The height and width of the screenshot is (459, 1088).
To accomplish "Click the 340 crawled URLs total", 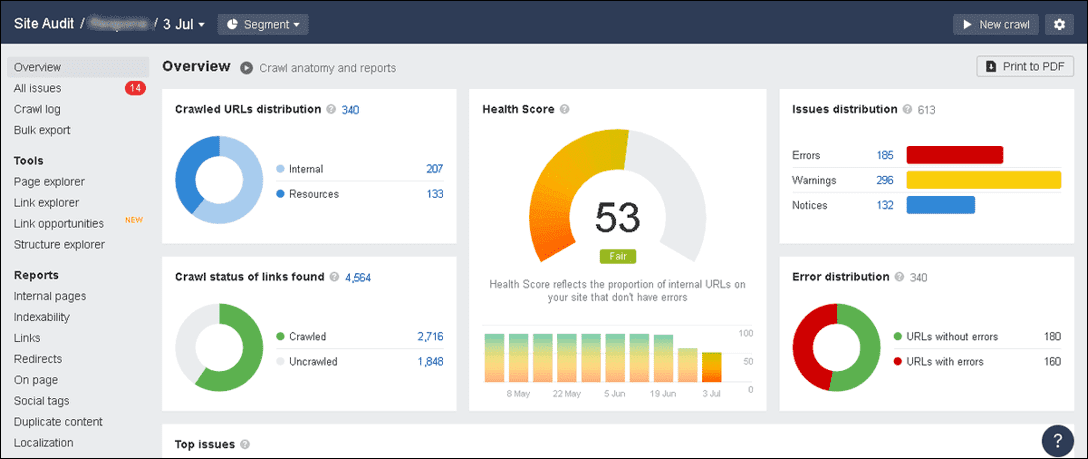I will [350, 110].
